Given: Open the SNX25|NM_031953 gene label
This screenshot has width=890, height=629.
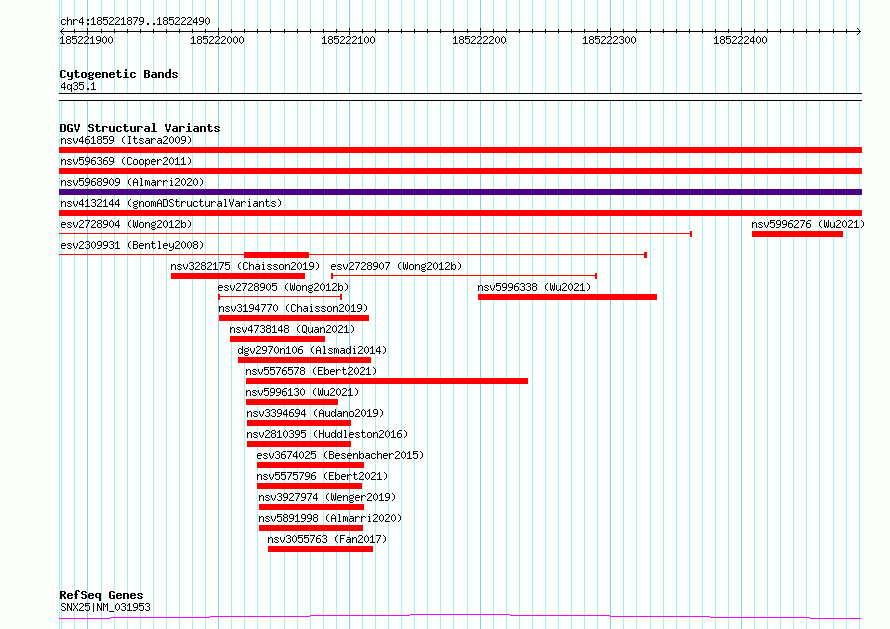Looking at the screenshot, I should tap(106, 607).
